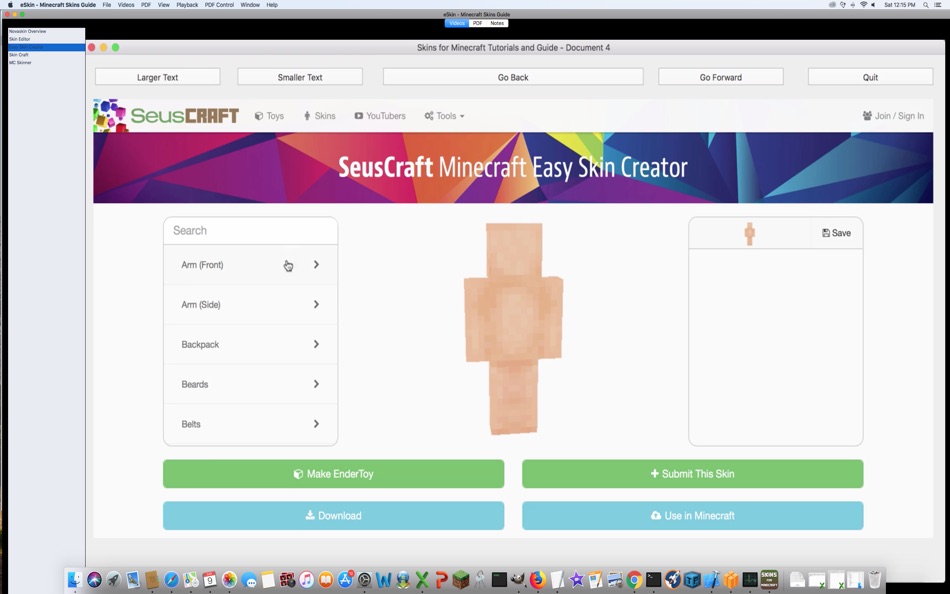Viewport: 950px width, 594px height.
Task: Open the Window menu
Action: click(250, 5)
